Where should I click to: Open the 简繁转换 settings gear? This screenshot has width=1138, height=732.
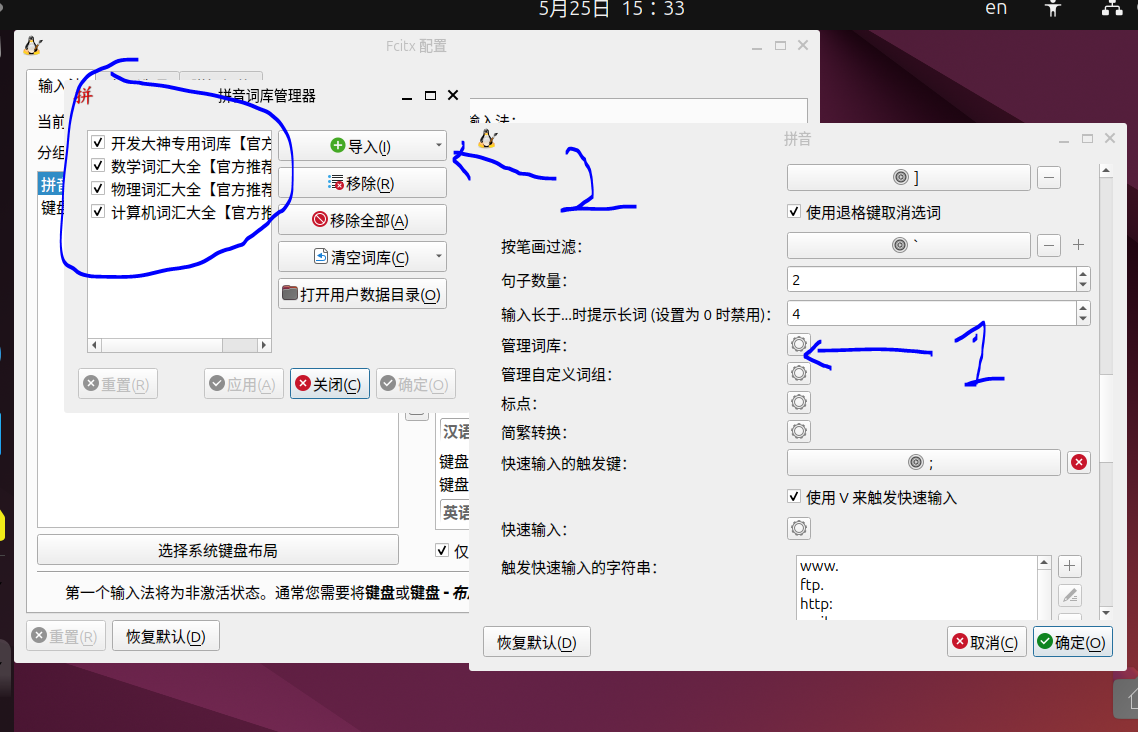(x=798, y=431)
